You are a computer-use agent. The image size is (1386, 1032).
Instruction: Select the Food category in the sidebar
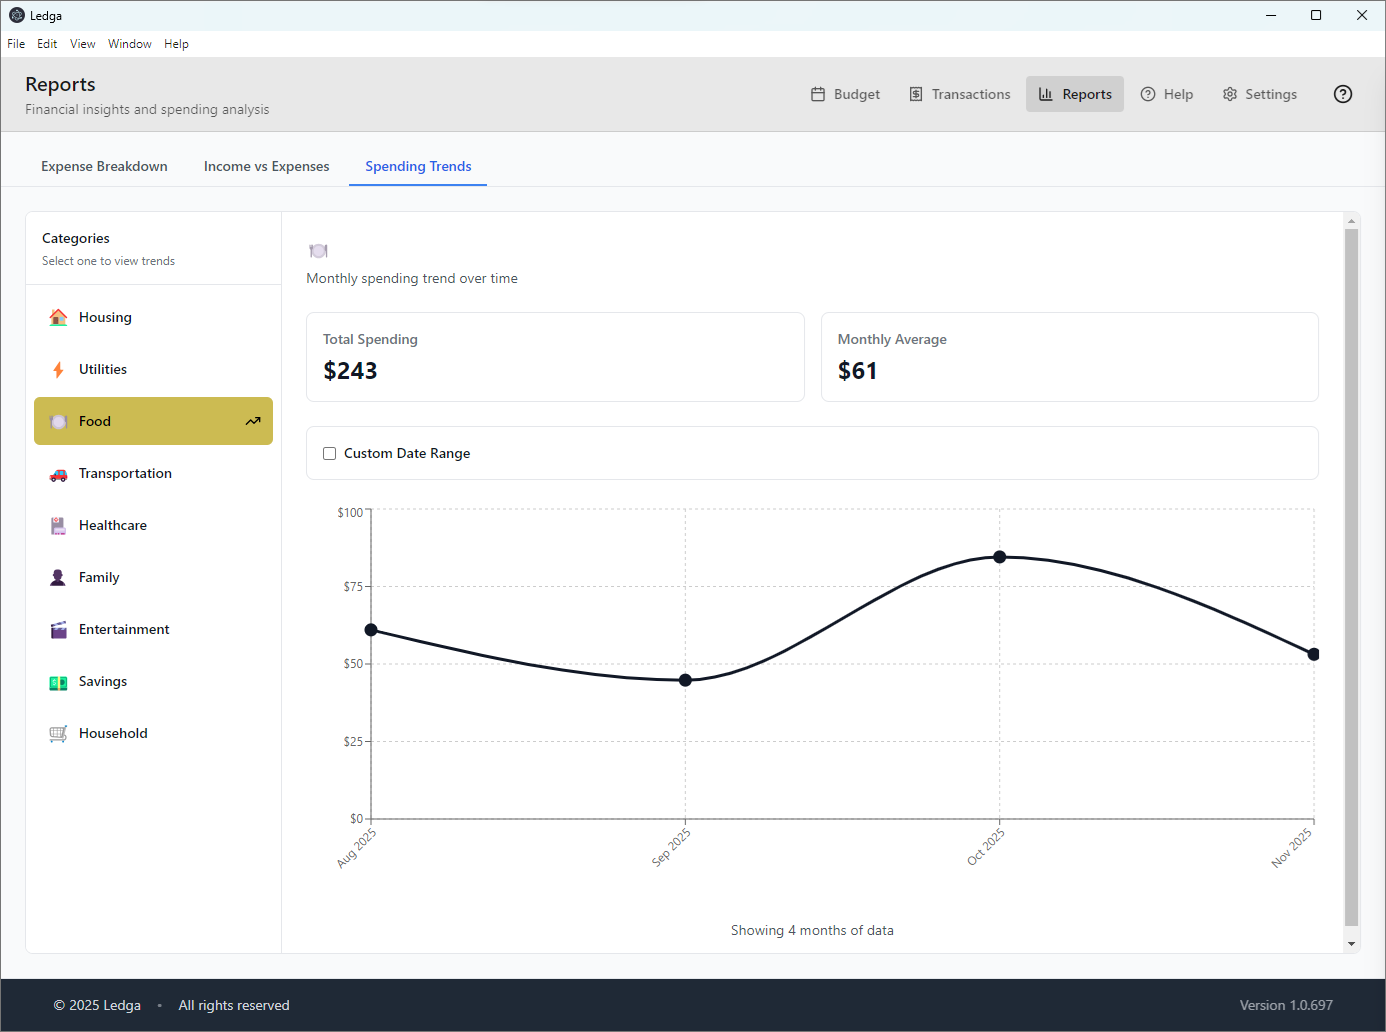(x=153, y=421)
